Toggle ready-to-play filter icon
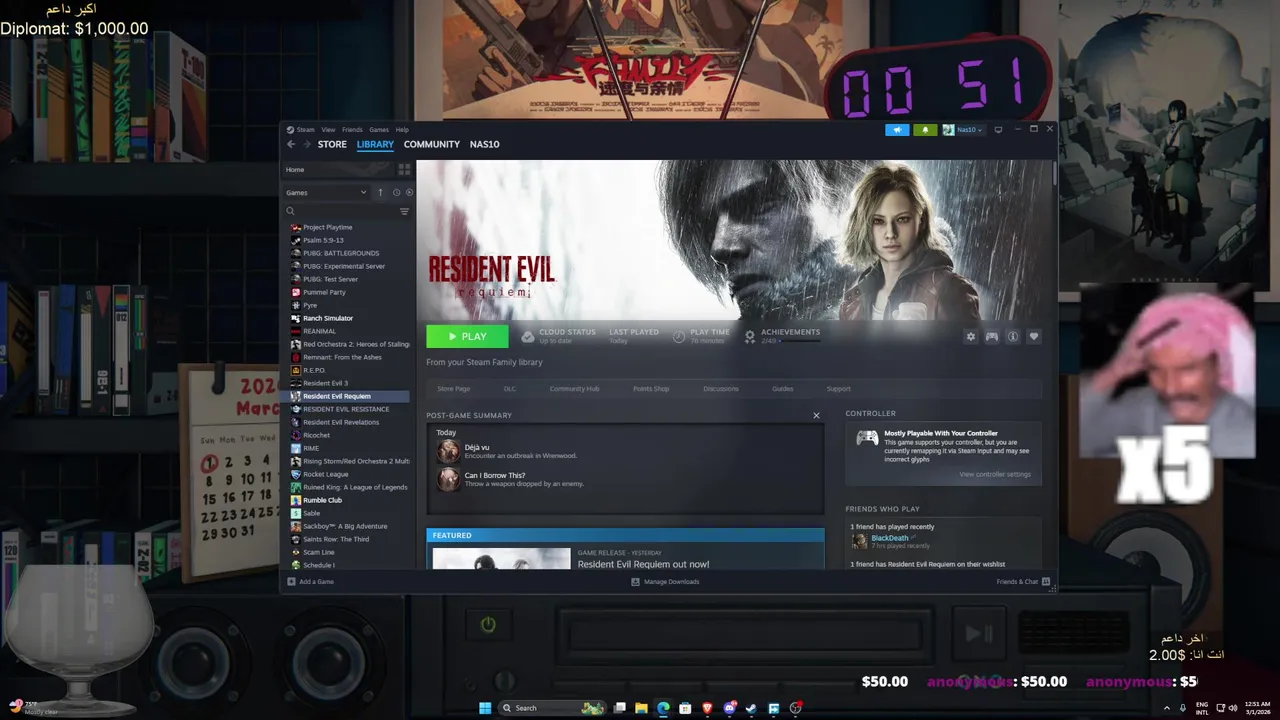 pyautogui.click(x=409, y=192)
